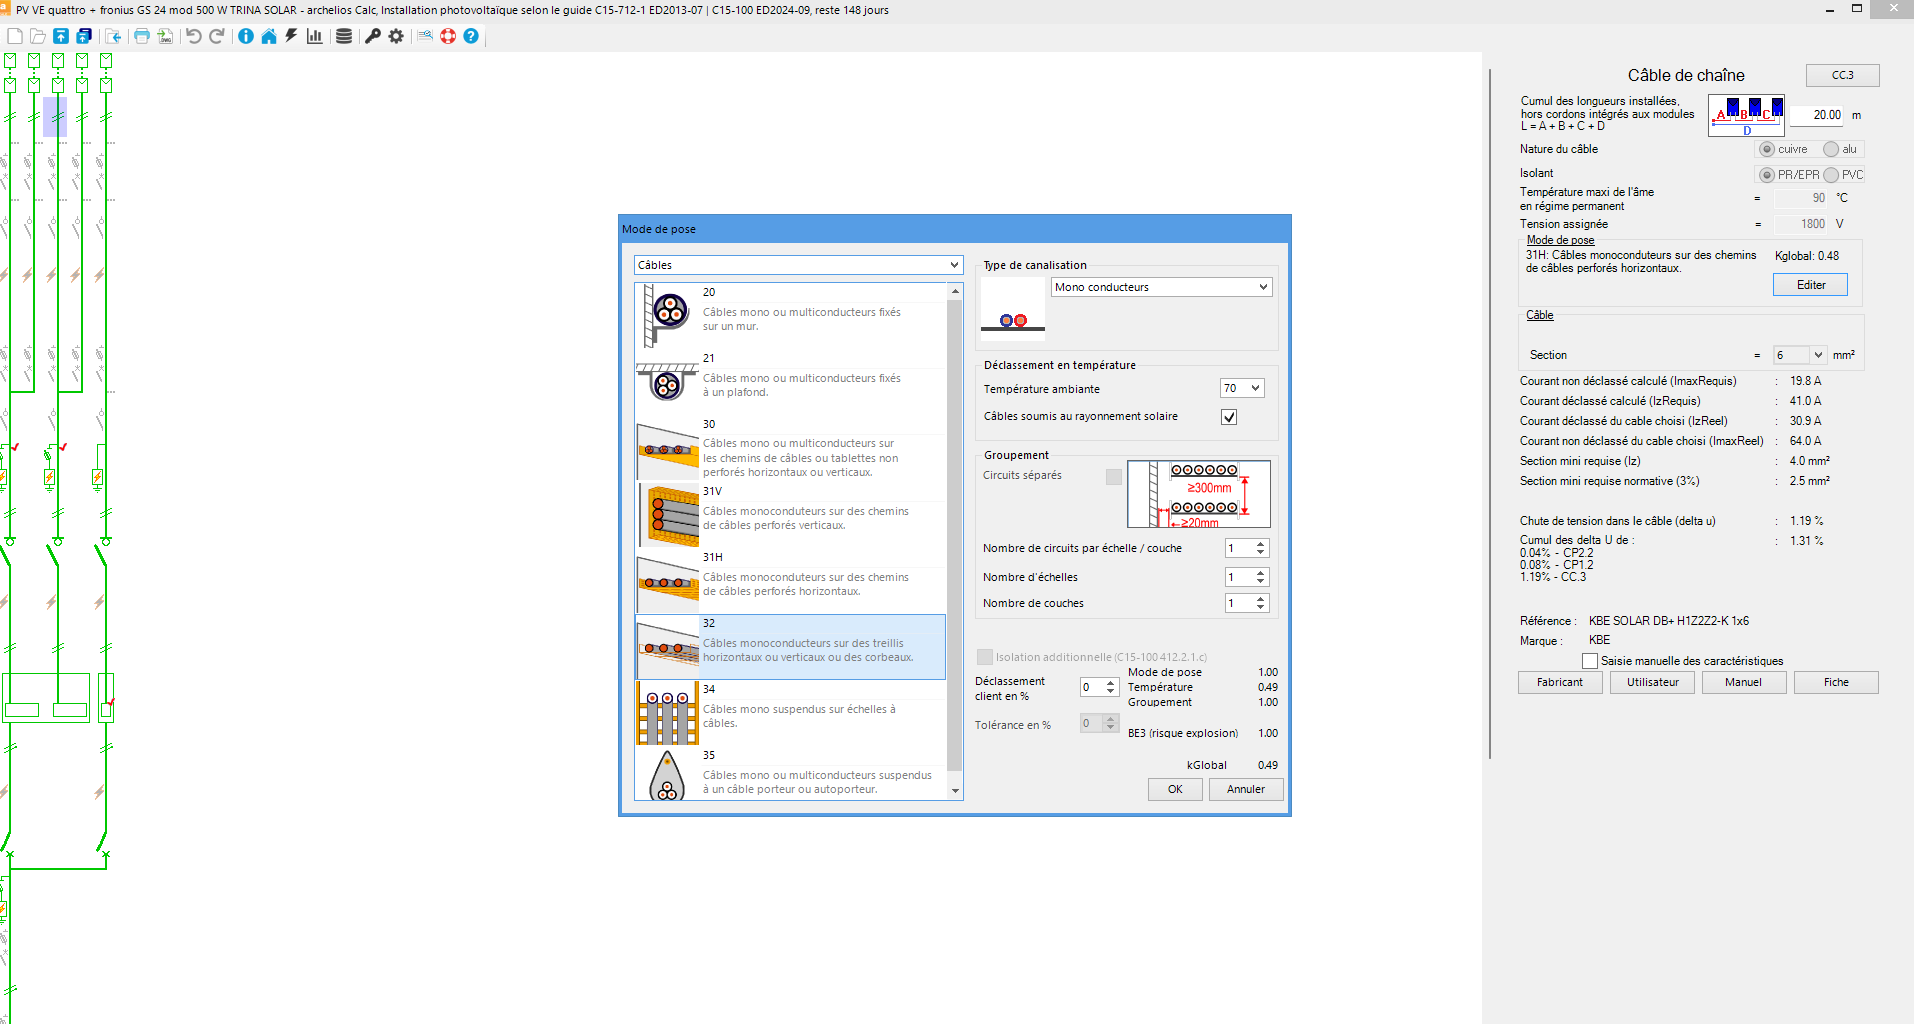
Task: Click Annuler button
Action: (1246, 790)
